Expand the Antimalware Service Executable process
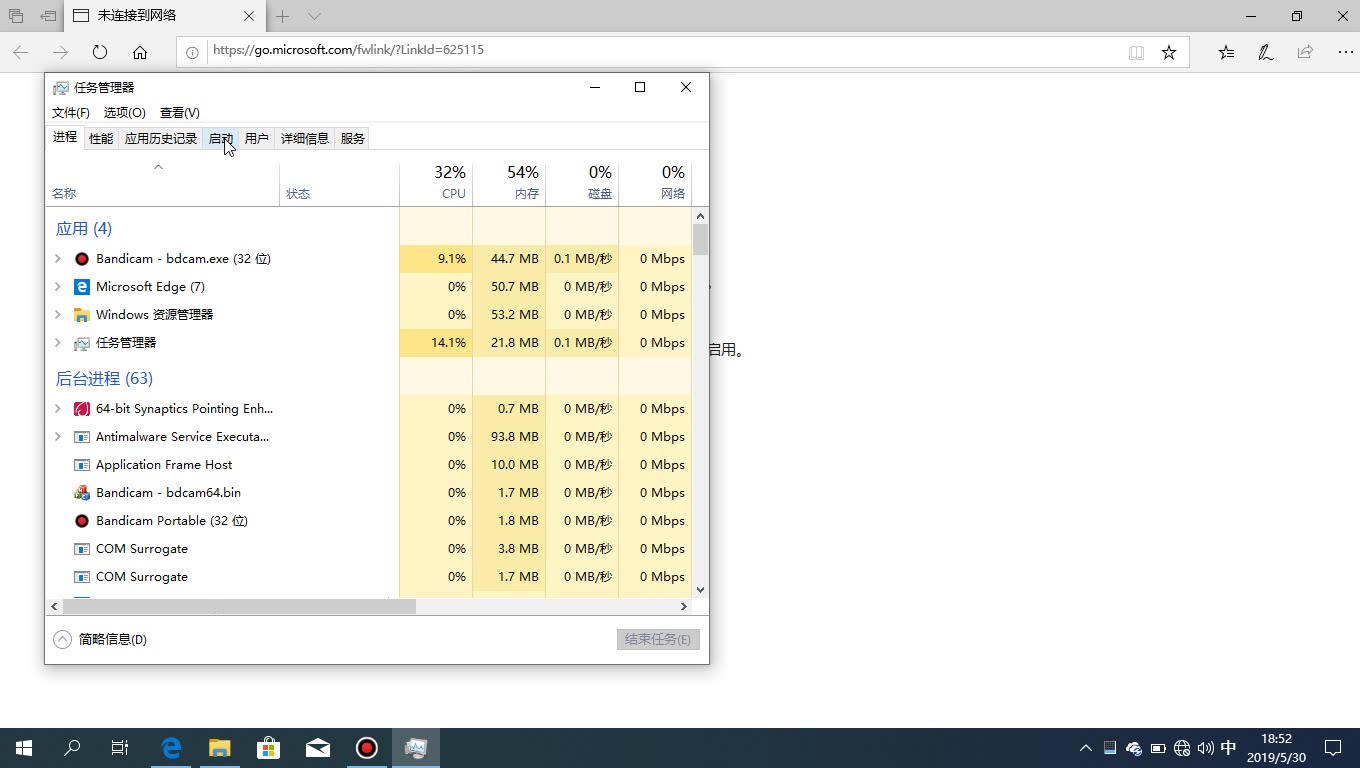 (x=57, y=437)
